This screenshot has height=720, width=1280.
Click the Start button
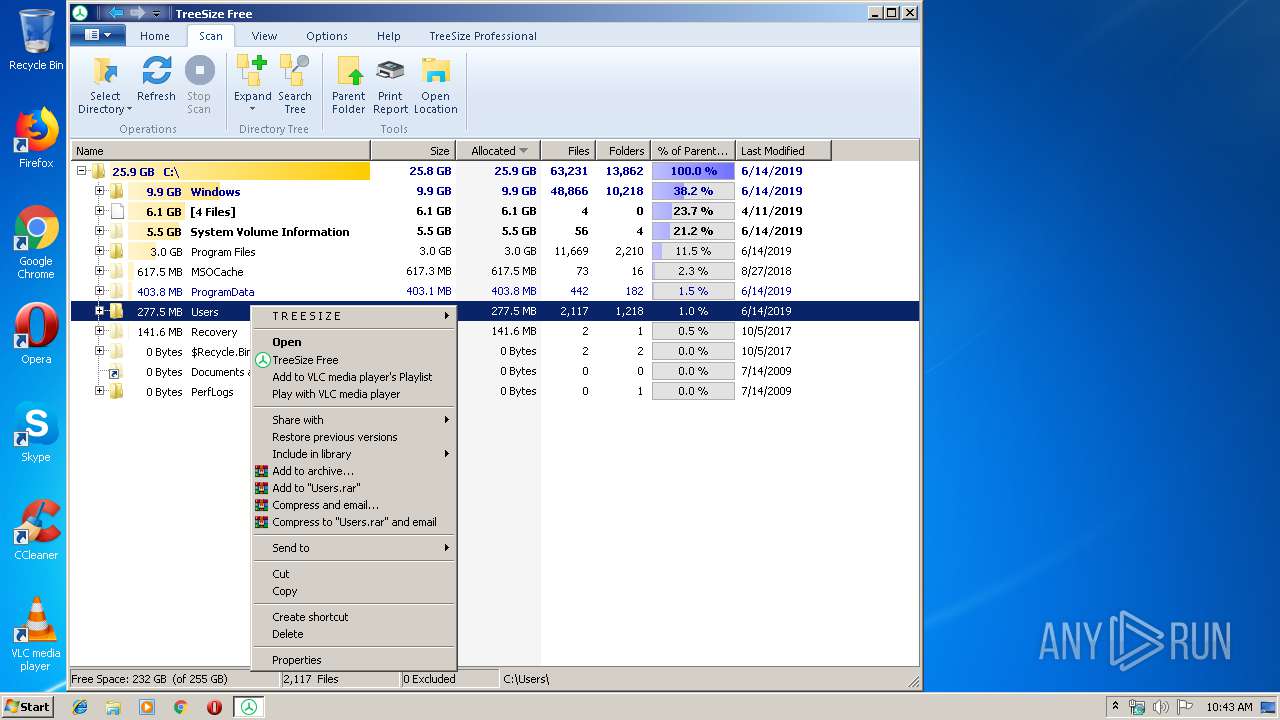tap(28, 707)
